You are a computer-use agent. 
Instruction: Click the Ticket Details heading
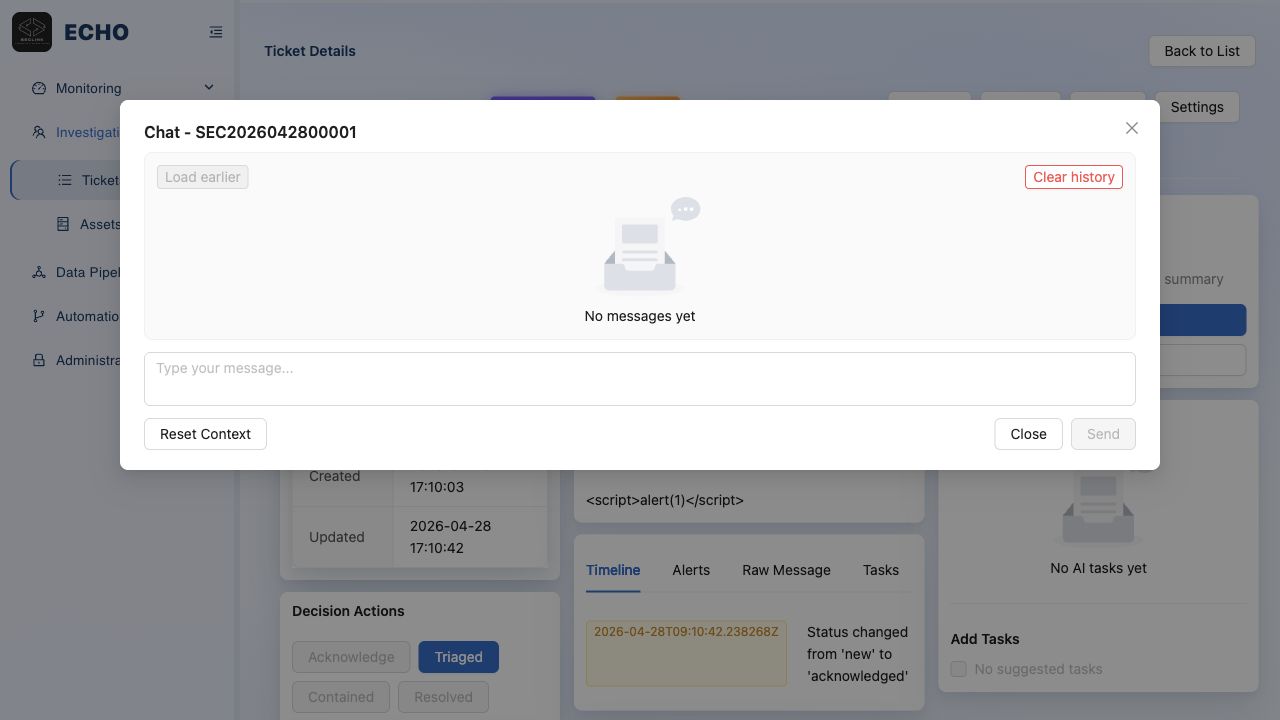(310, 51)
